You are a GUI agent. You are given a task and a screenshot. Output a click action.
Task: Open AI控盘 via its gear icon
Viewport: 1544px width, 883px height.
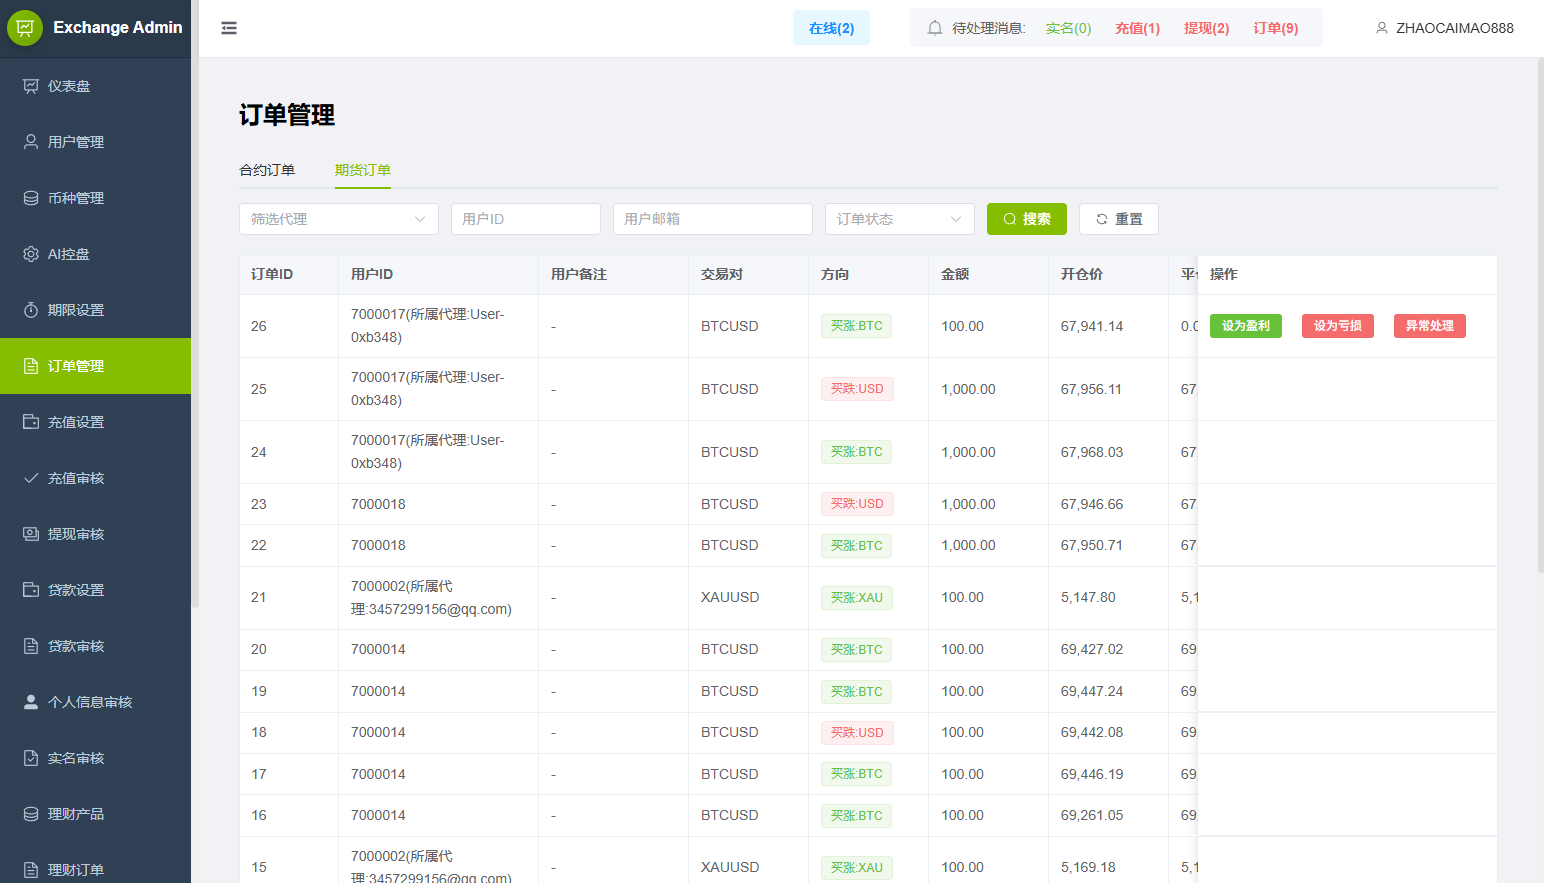[x=31, y=254]
